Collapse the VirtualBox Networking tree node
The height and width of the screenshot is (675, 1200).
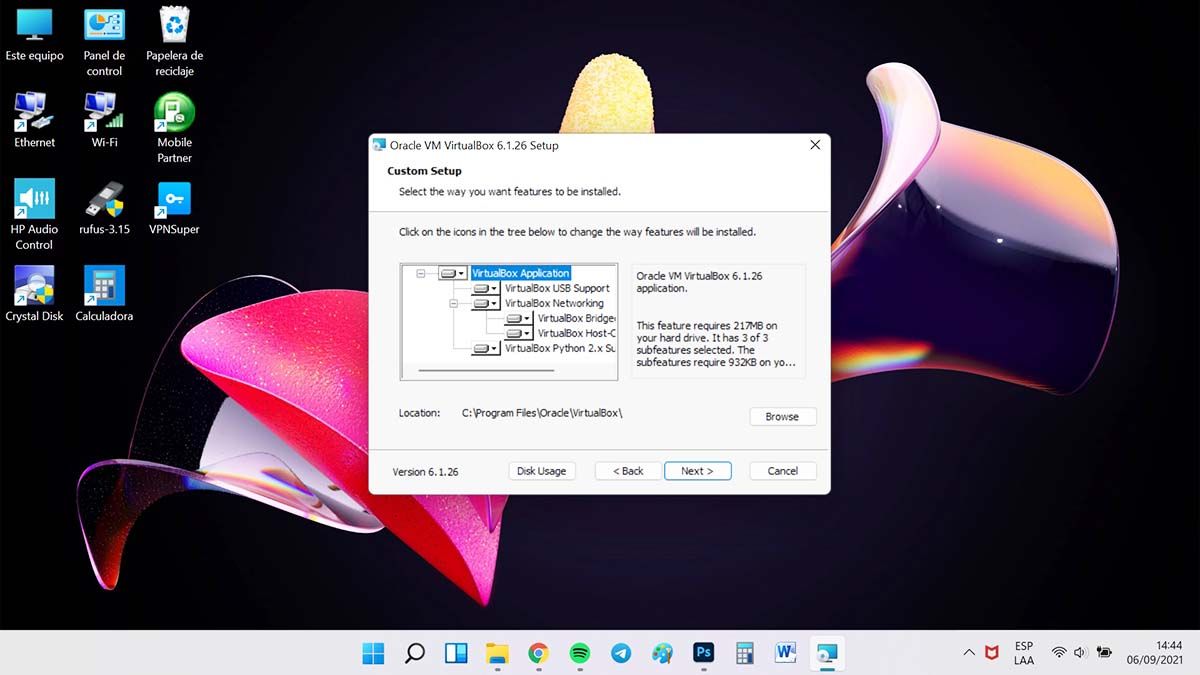(x=454, y=303)
